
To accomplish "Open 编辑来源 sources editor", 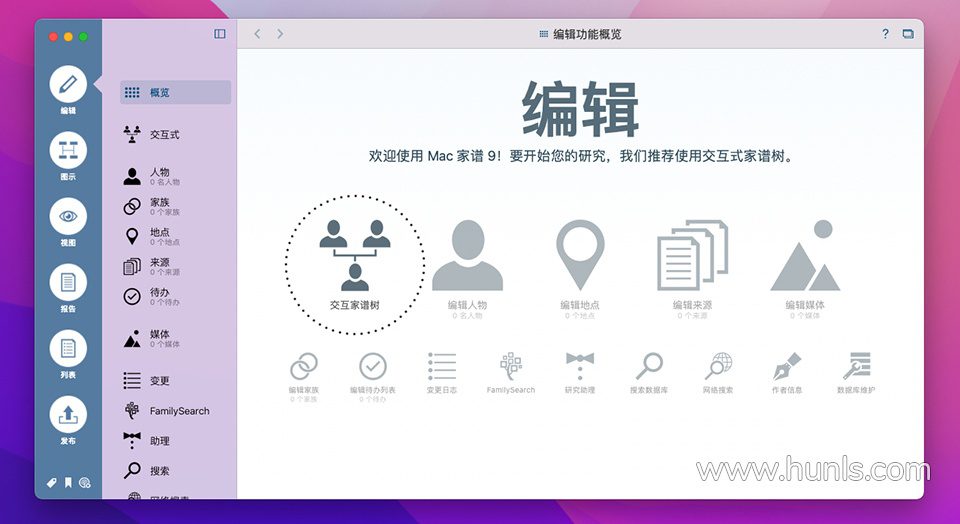I will [692, 268].
